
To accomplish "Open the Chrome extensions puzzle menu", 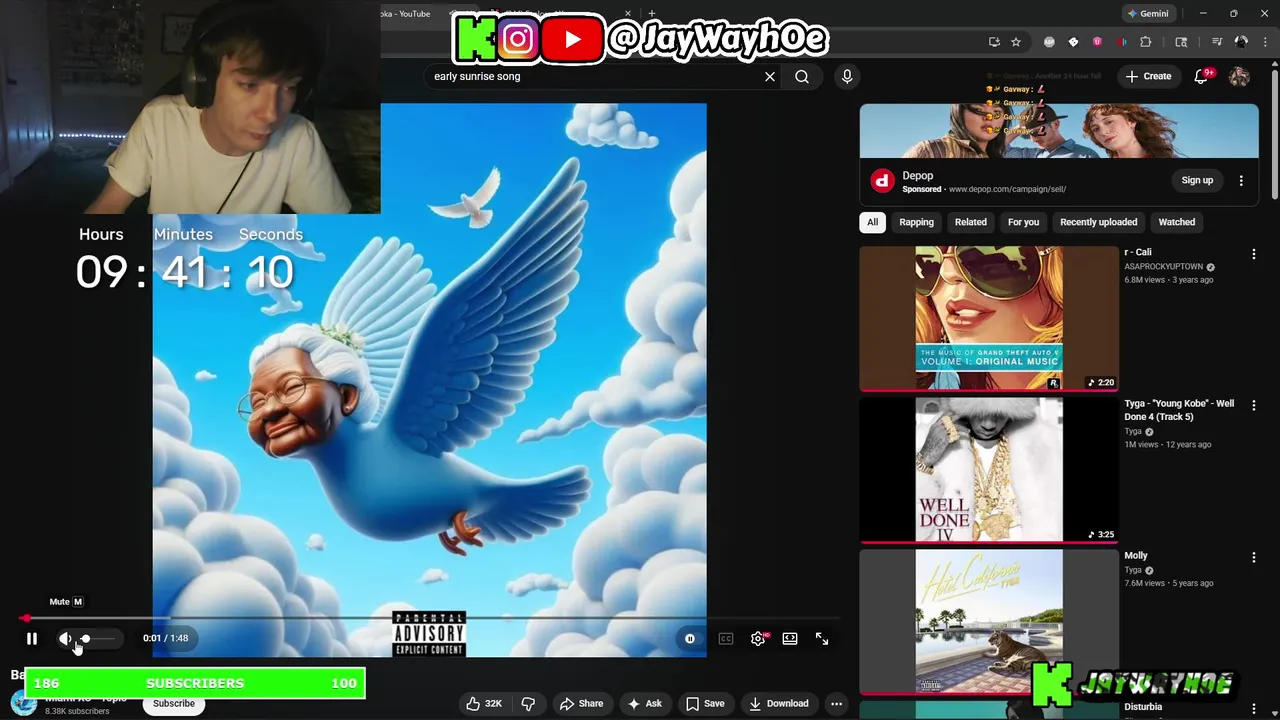I will coord(1146,42).
